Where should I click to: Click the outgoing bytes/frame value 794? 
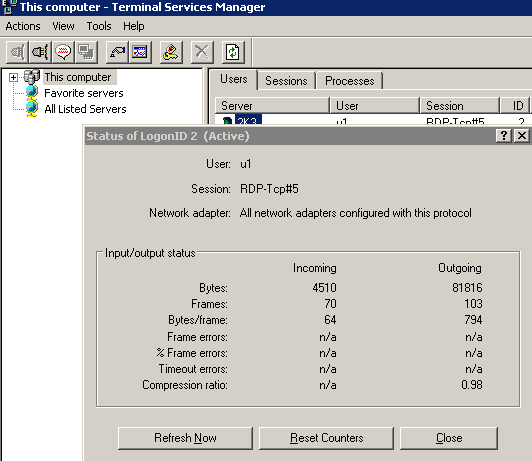coord(473,320)
